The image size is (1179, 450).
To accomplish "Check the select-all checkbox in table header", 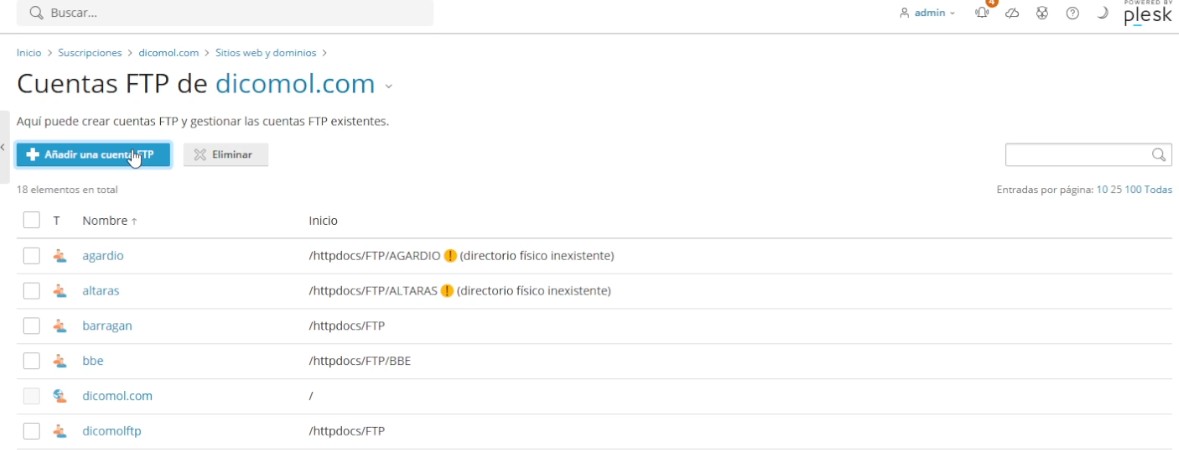I will 31,220.
